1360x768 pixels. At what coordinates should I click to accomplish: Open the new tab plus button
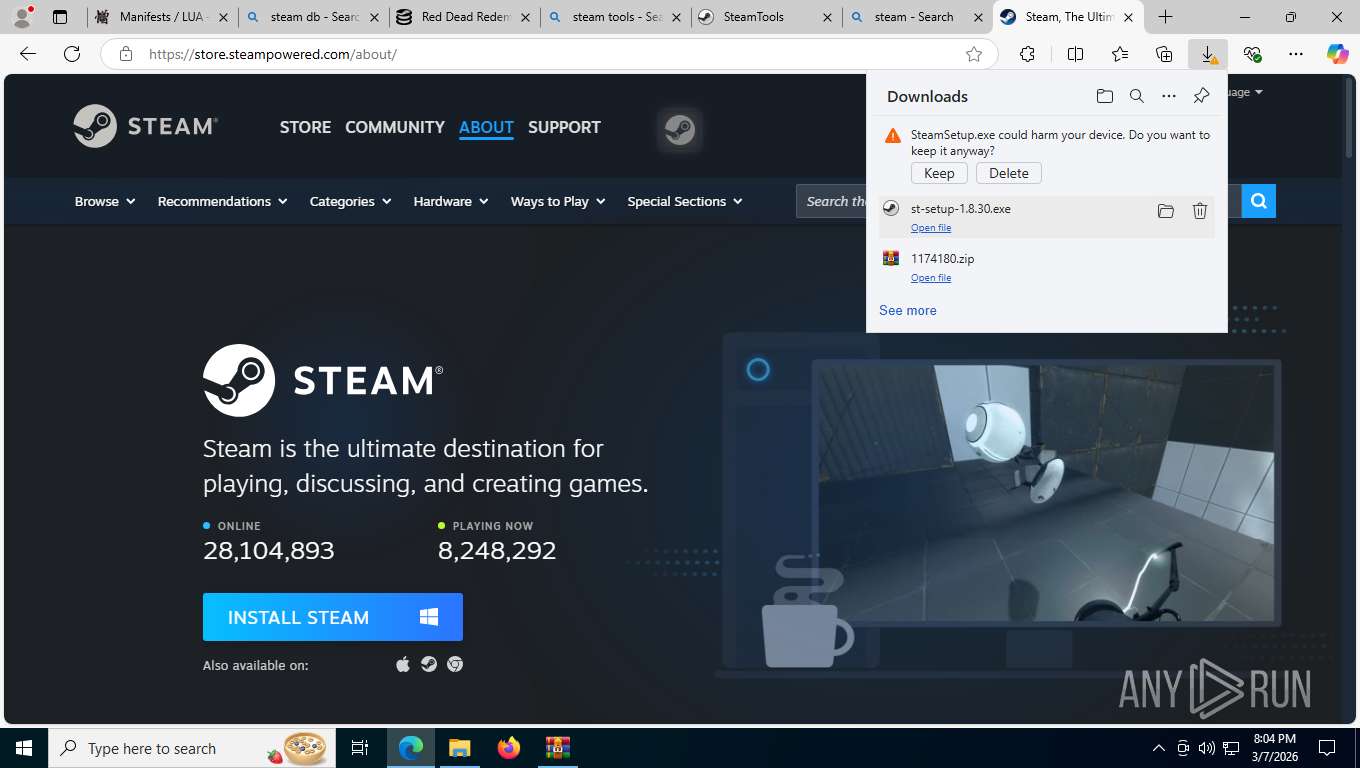[x=1165, y=17]
